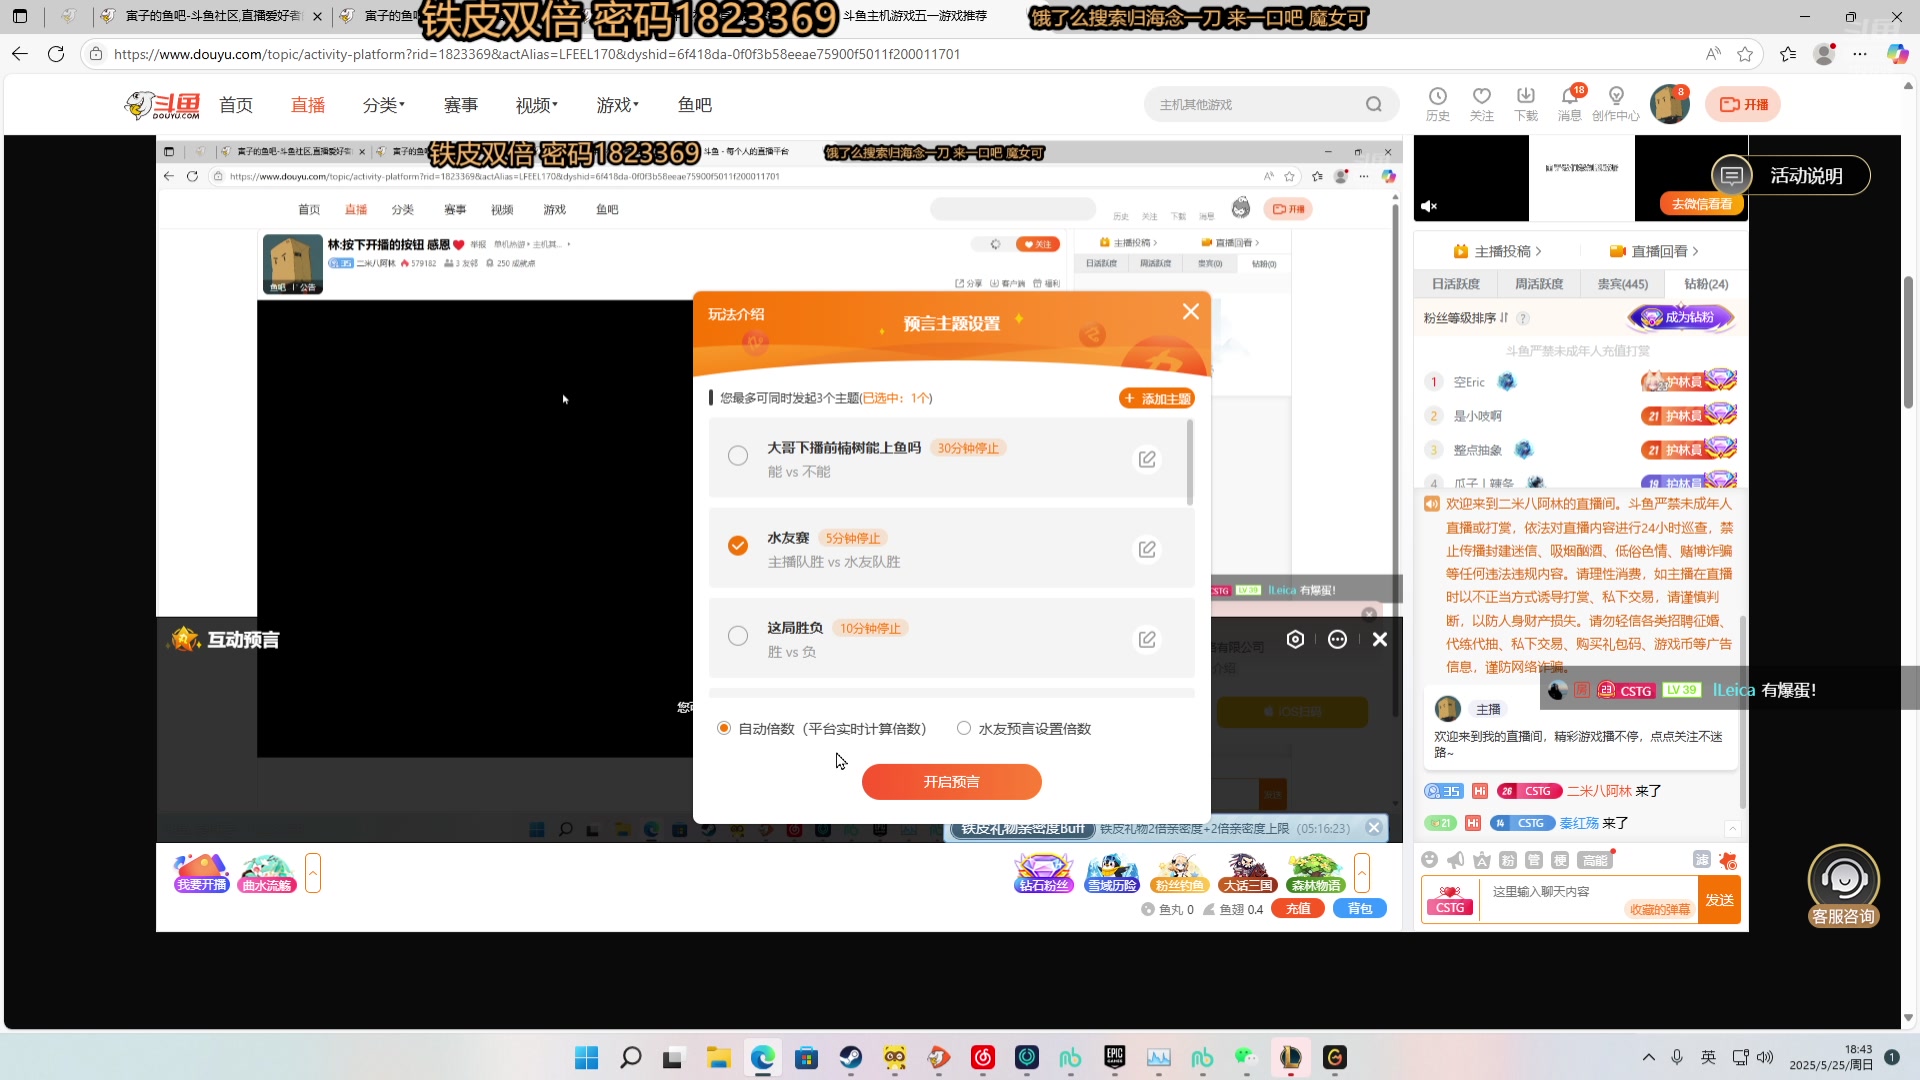The image size is (1920, 1080).
Task: Open the 视频 dropdown menu
Action: pyautogui.click(x=537, y=105)
